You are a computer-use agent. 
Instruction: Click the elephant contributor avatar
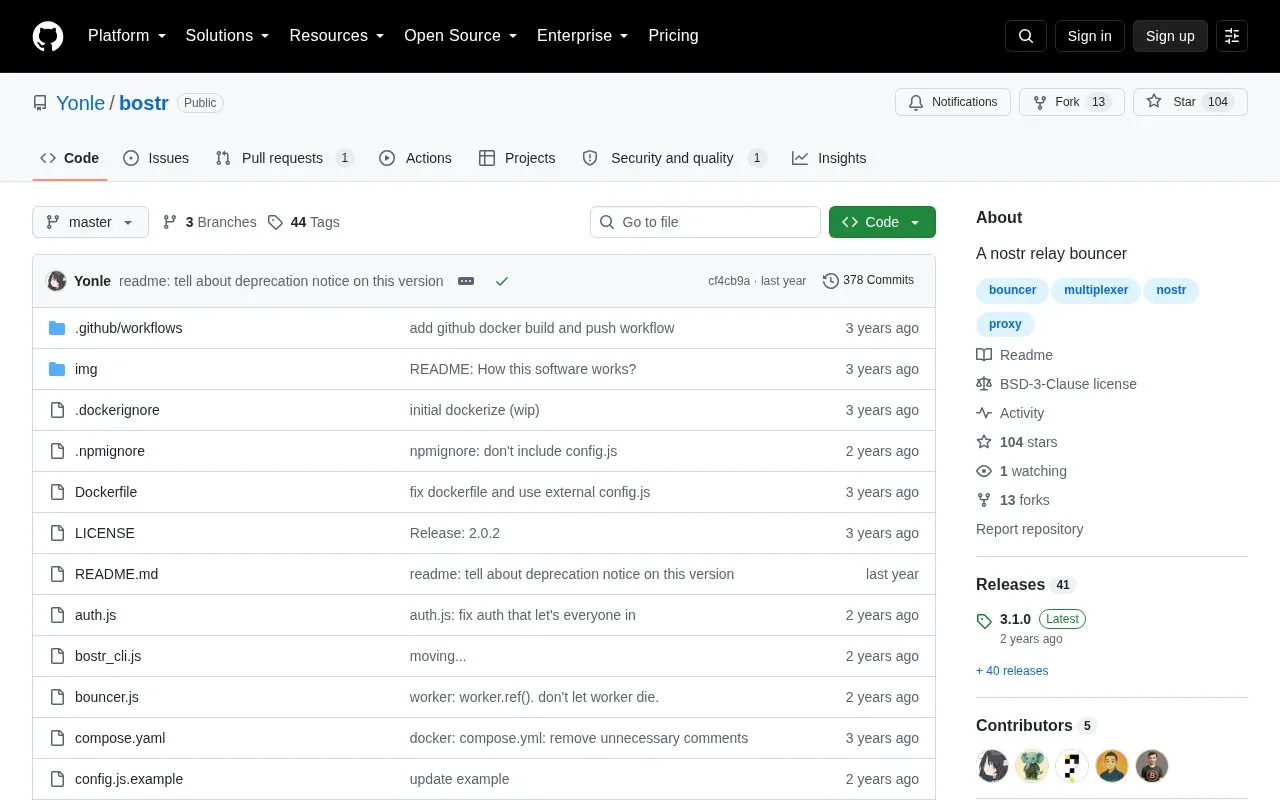pos(1032,766)
